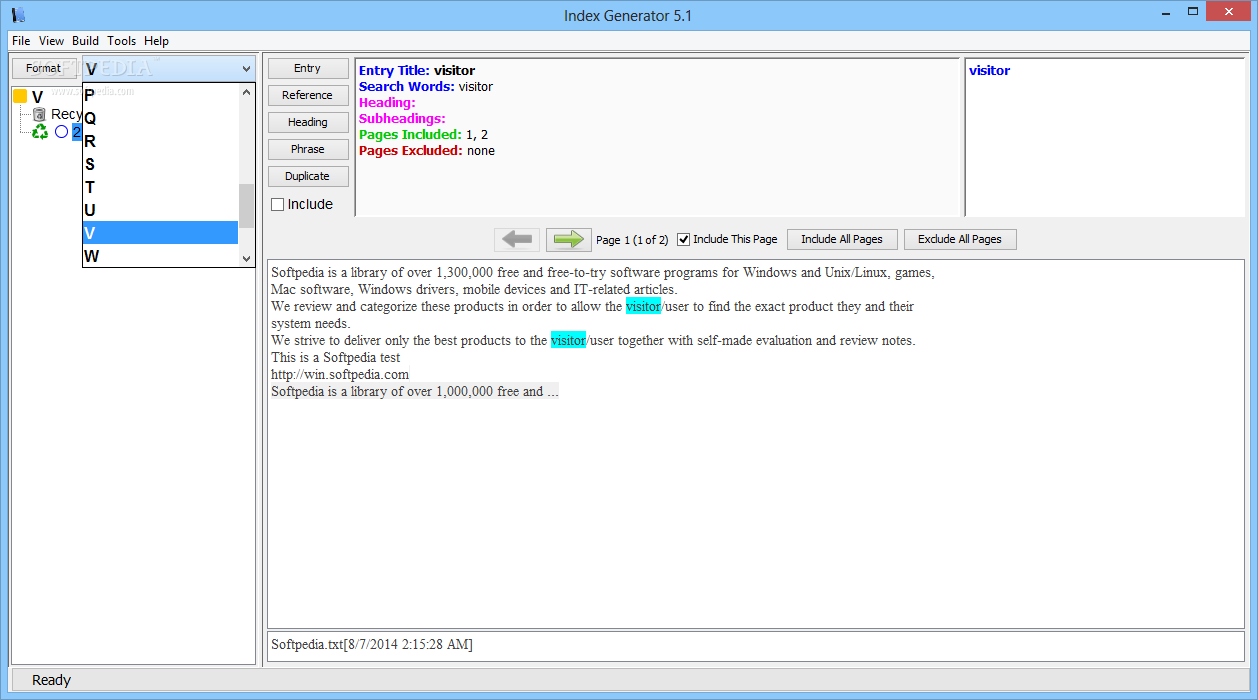The width and height of the screenshot is (1258, 700).
Task: Click the Index Generator app icon in title bar
Action: [18, 15]
